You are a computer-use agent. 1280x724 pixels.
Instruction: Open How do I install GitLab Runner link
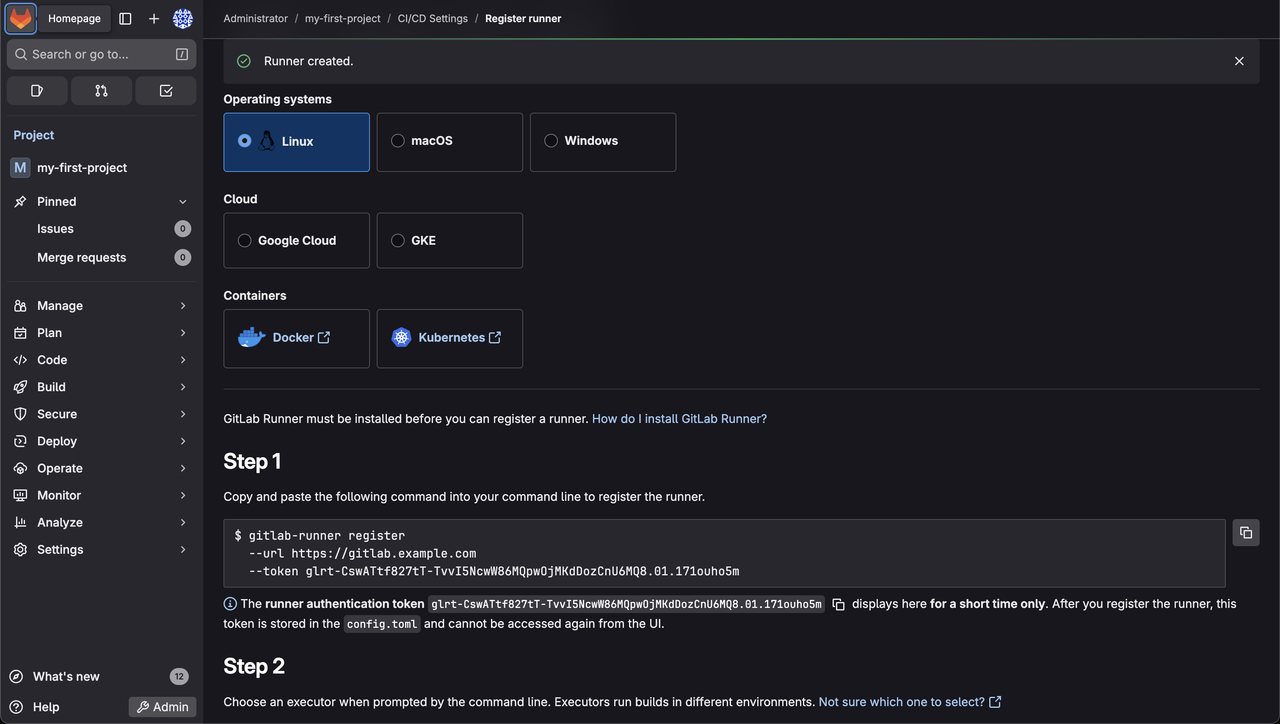679,419
